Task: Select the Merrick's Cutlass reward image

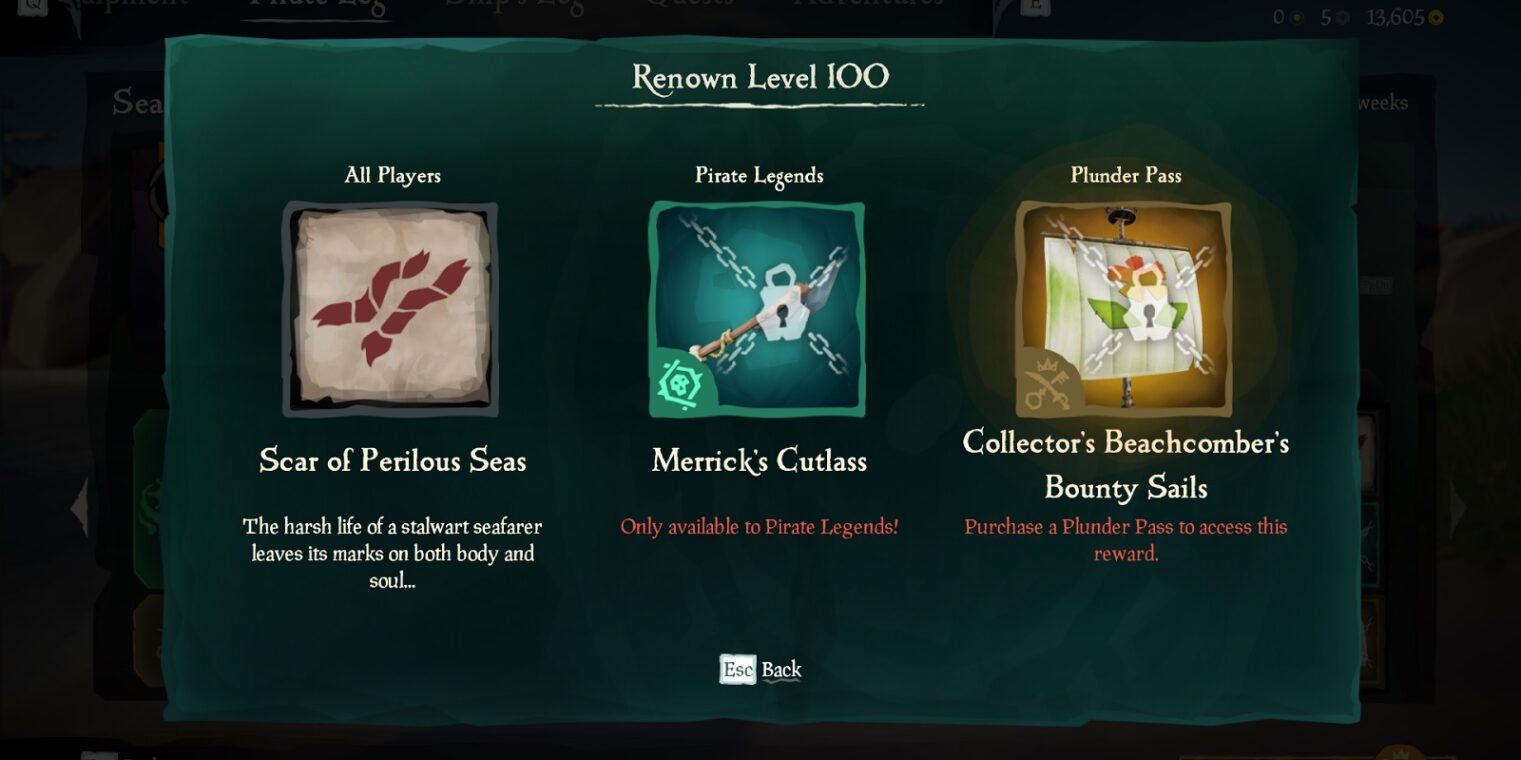Action: [x=757, y=309]
